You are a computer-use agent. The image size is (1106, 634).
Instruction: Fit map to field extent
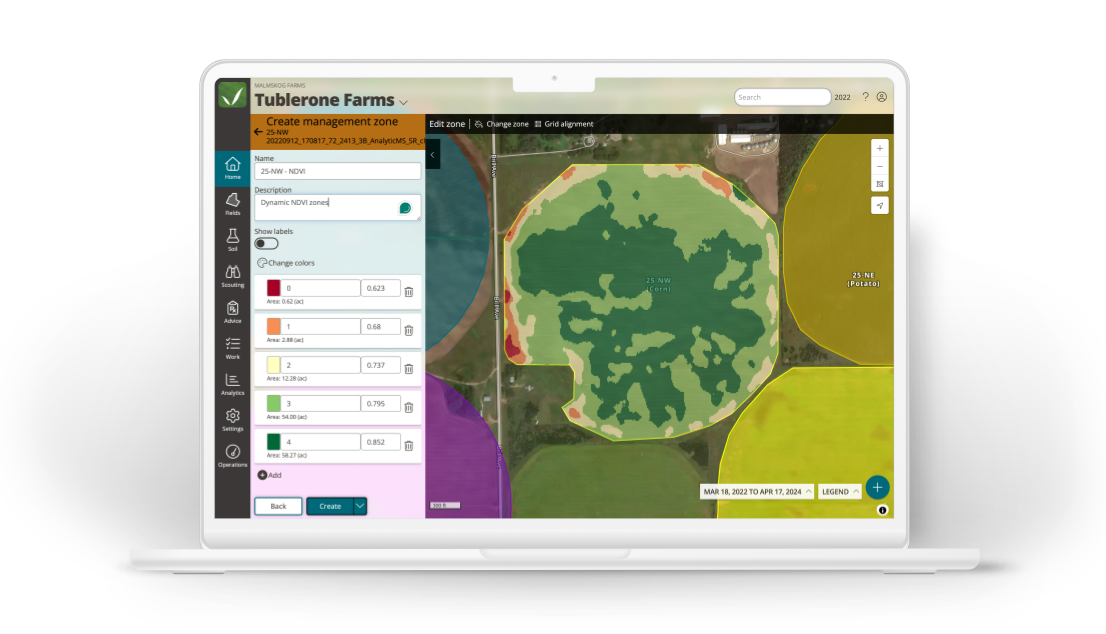(x=880, y=184)
